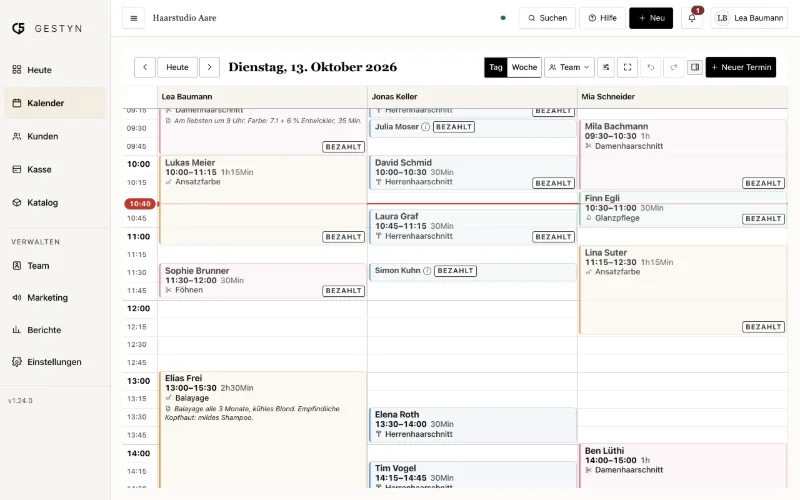Open notifications bell icon
Screen dimensions: 800x500
[692, 18]
